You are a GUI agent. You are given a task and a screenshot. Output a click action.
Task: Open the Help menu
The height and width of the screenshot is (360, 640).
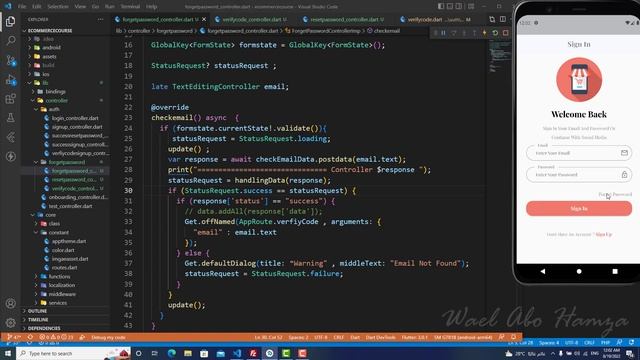point(151,7)
